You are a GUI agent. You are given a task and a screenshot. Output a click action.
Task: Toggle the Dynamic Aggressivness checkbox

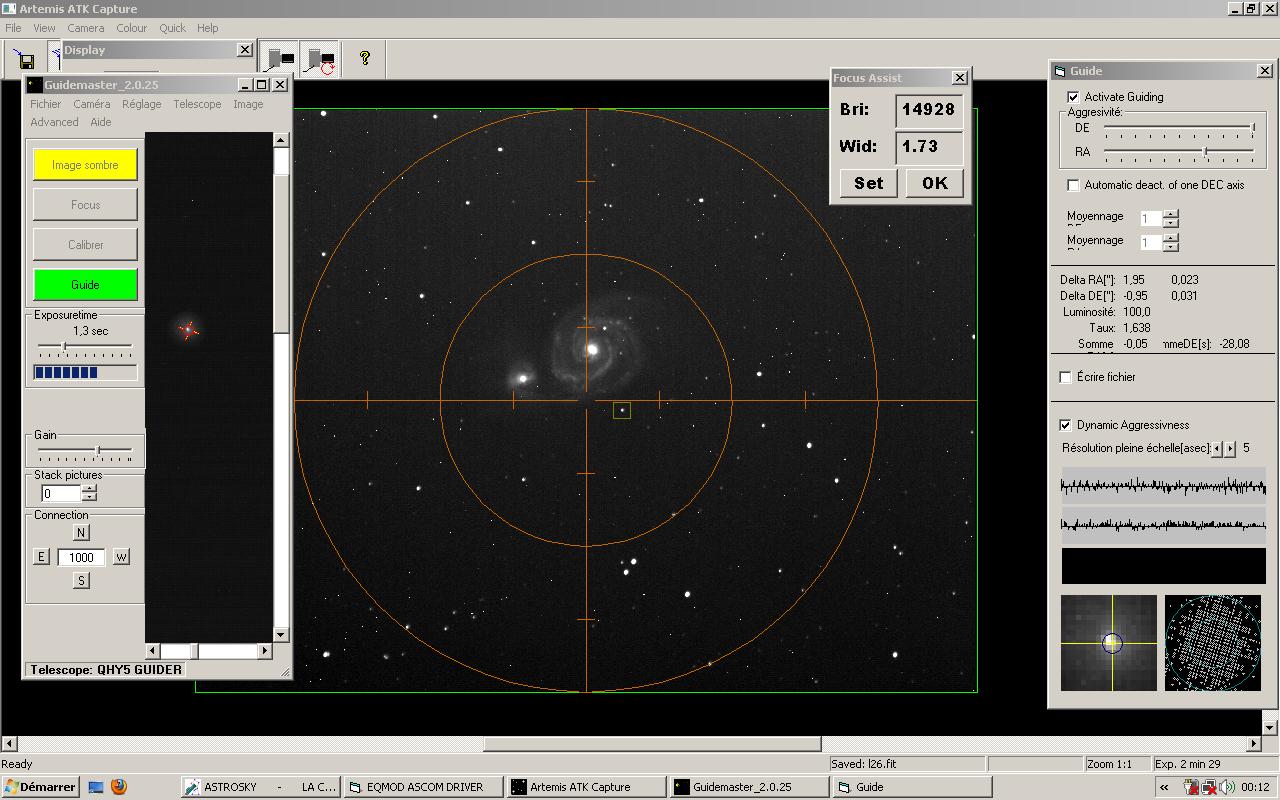point(1065,425)
